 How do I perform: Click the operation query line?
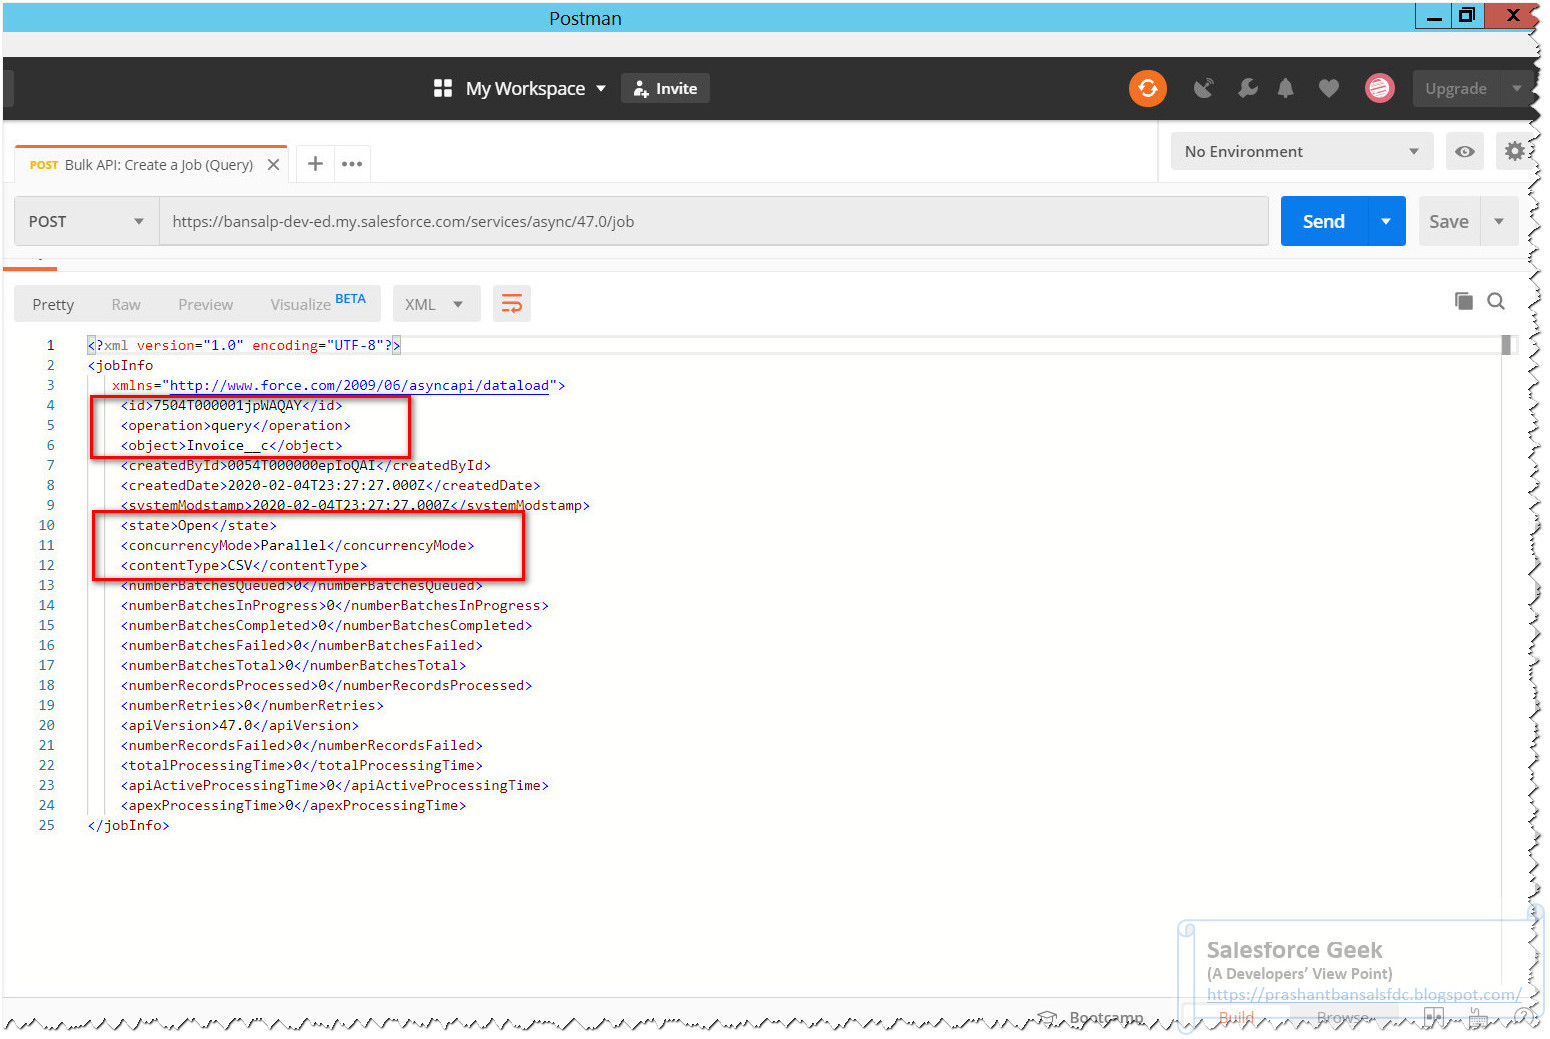(235, 425)
